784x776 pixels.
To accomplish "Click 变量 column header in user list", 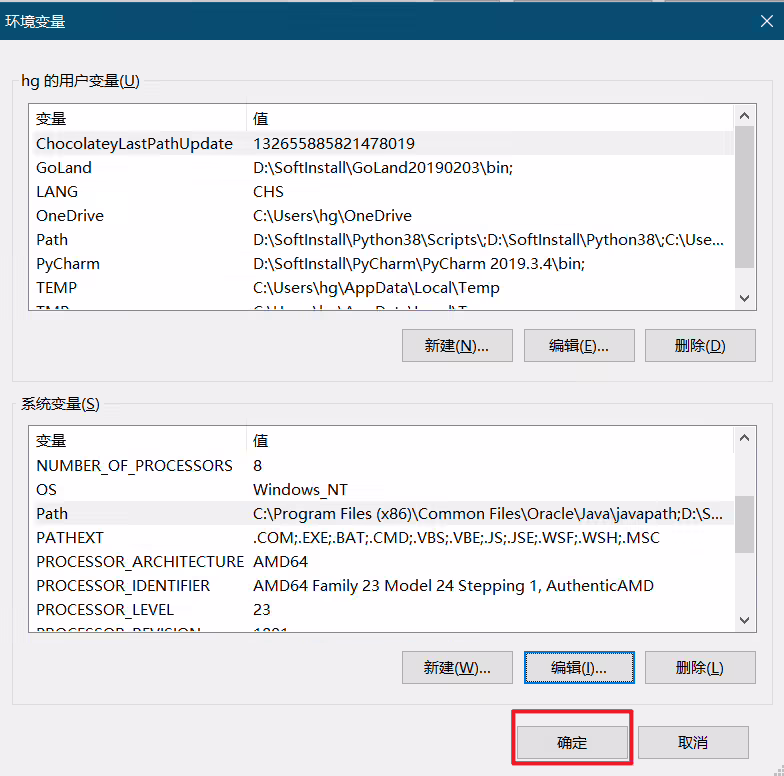I will 138,118.
